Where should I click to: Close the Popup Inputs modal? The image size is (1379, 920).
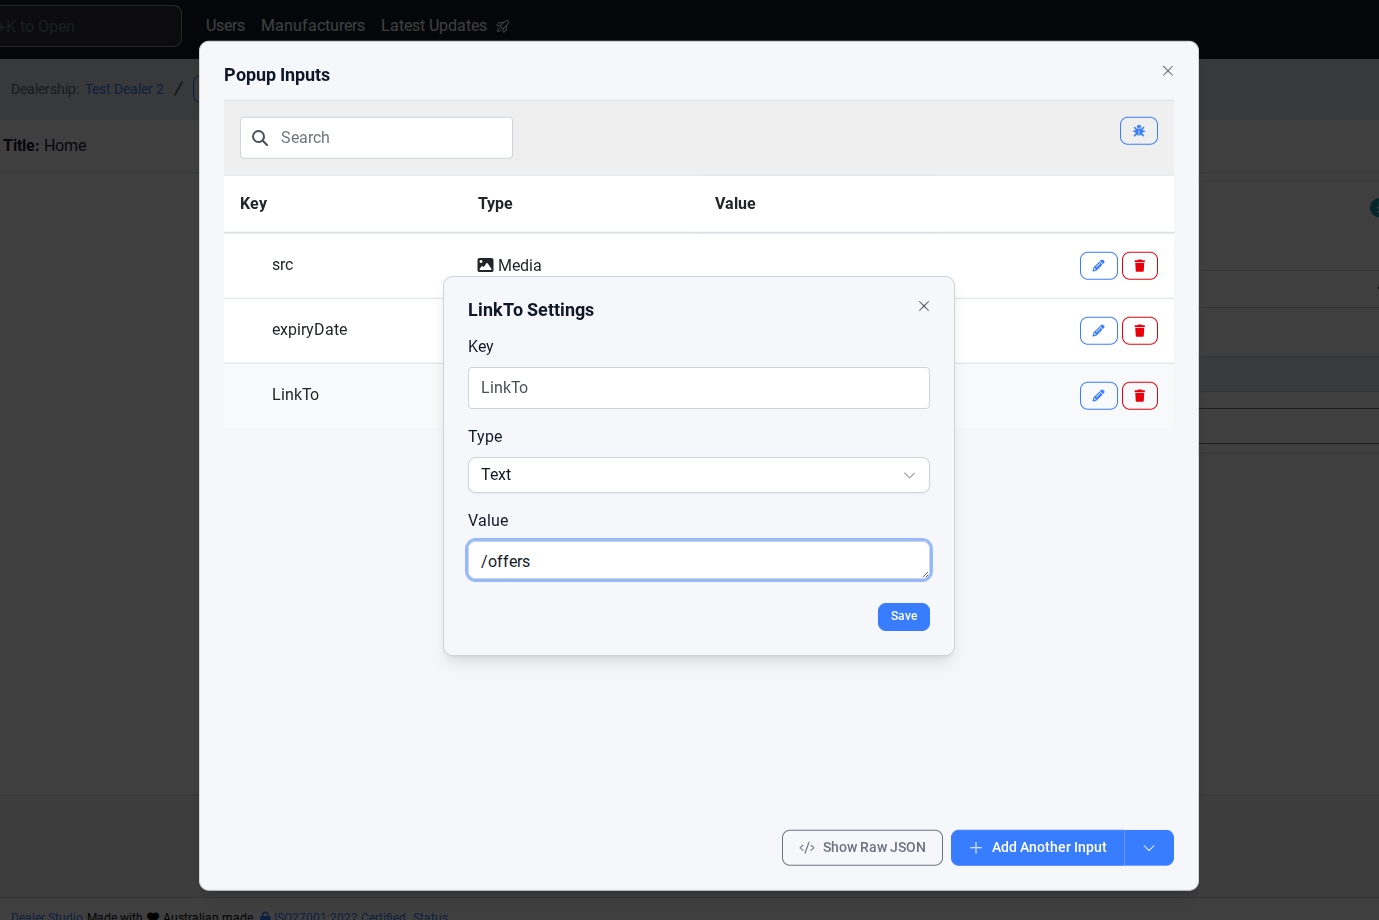point(1167,71)
